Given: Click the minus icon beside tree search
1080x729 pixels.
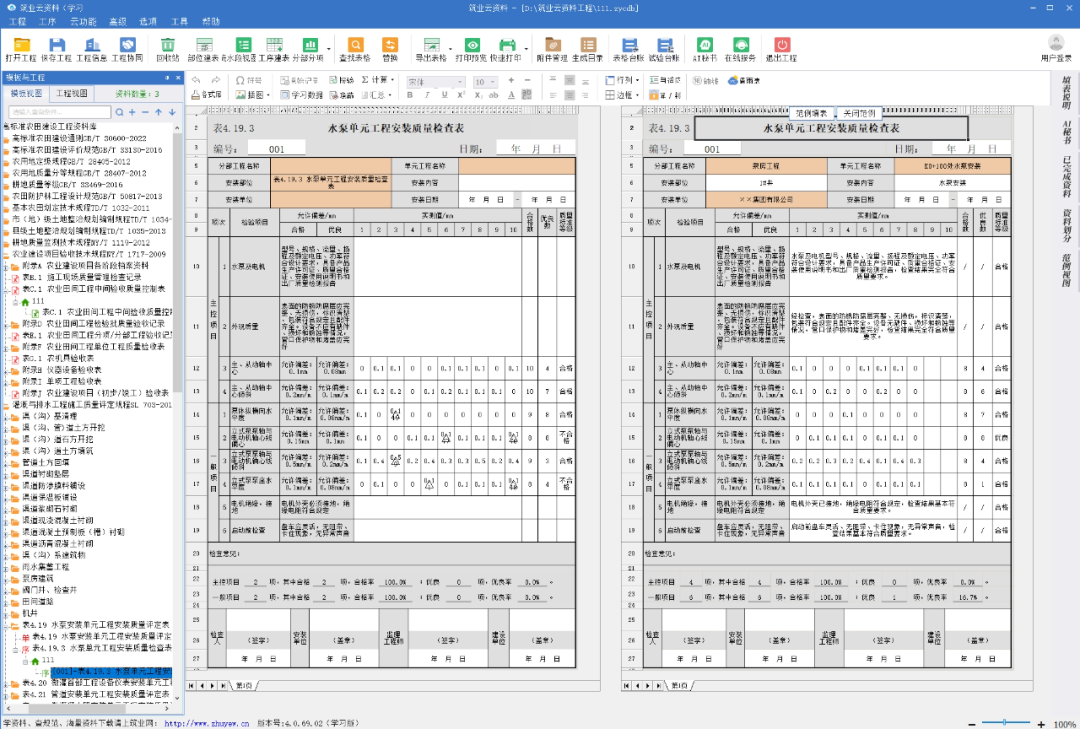Looking at the screenshot, I should pyautogui.click(x=145, y=112).
